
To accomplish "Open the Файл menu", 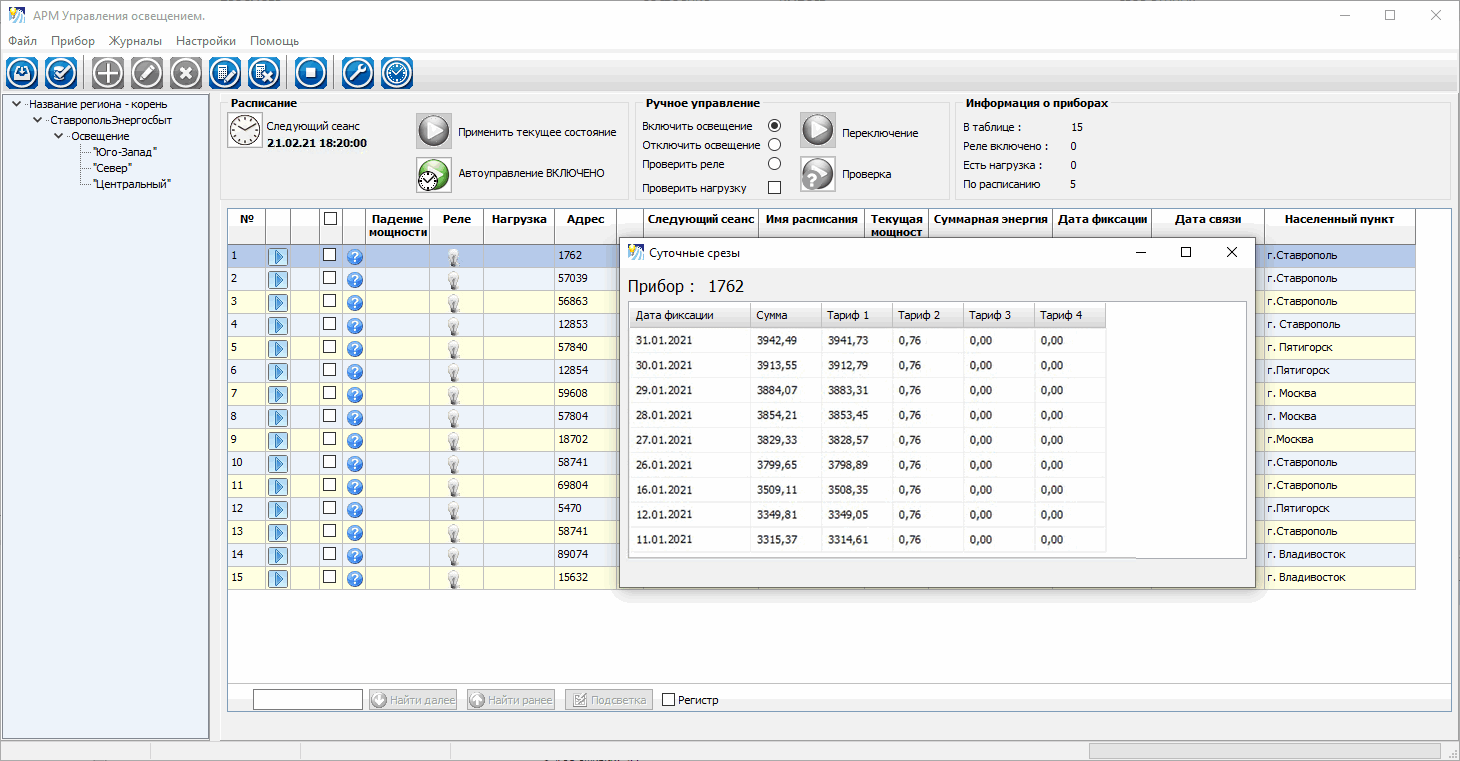I will 22,41.
